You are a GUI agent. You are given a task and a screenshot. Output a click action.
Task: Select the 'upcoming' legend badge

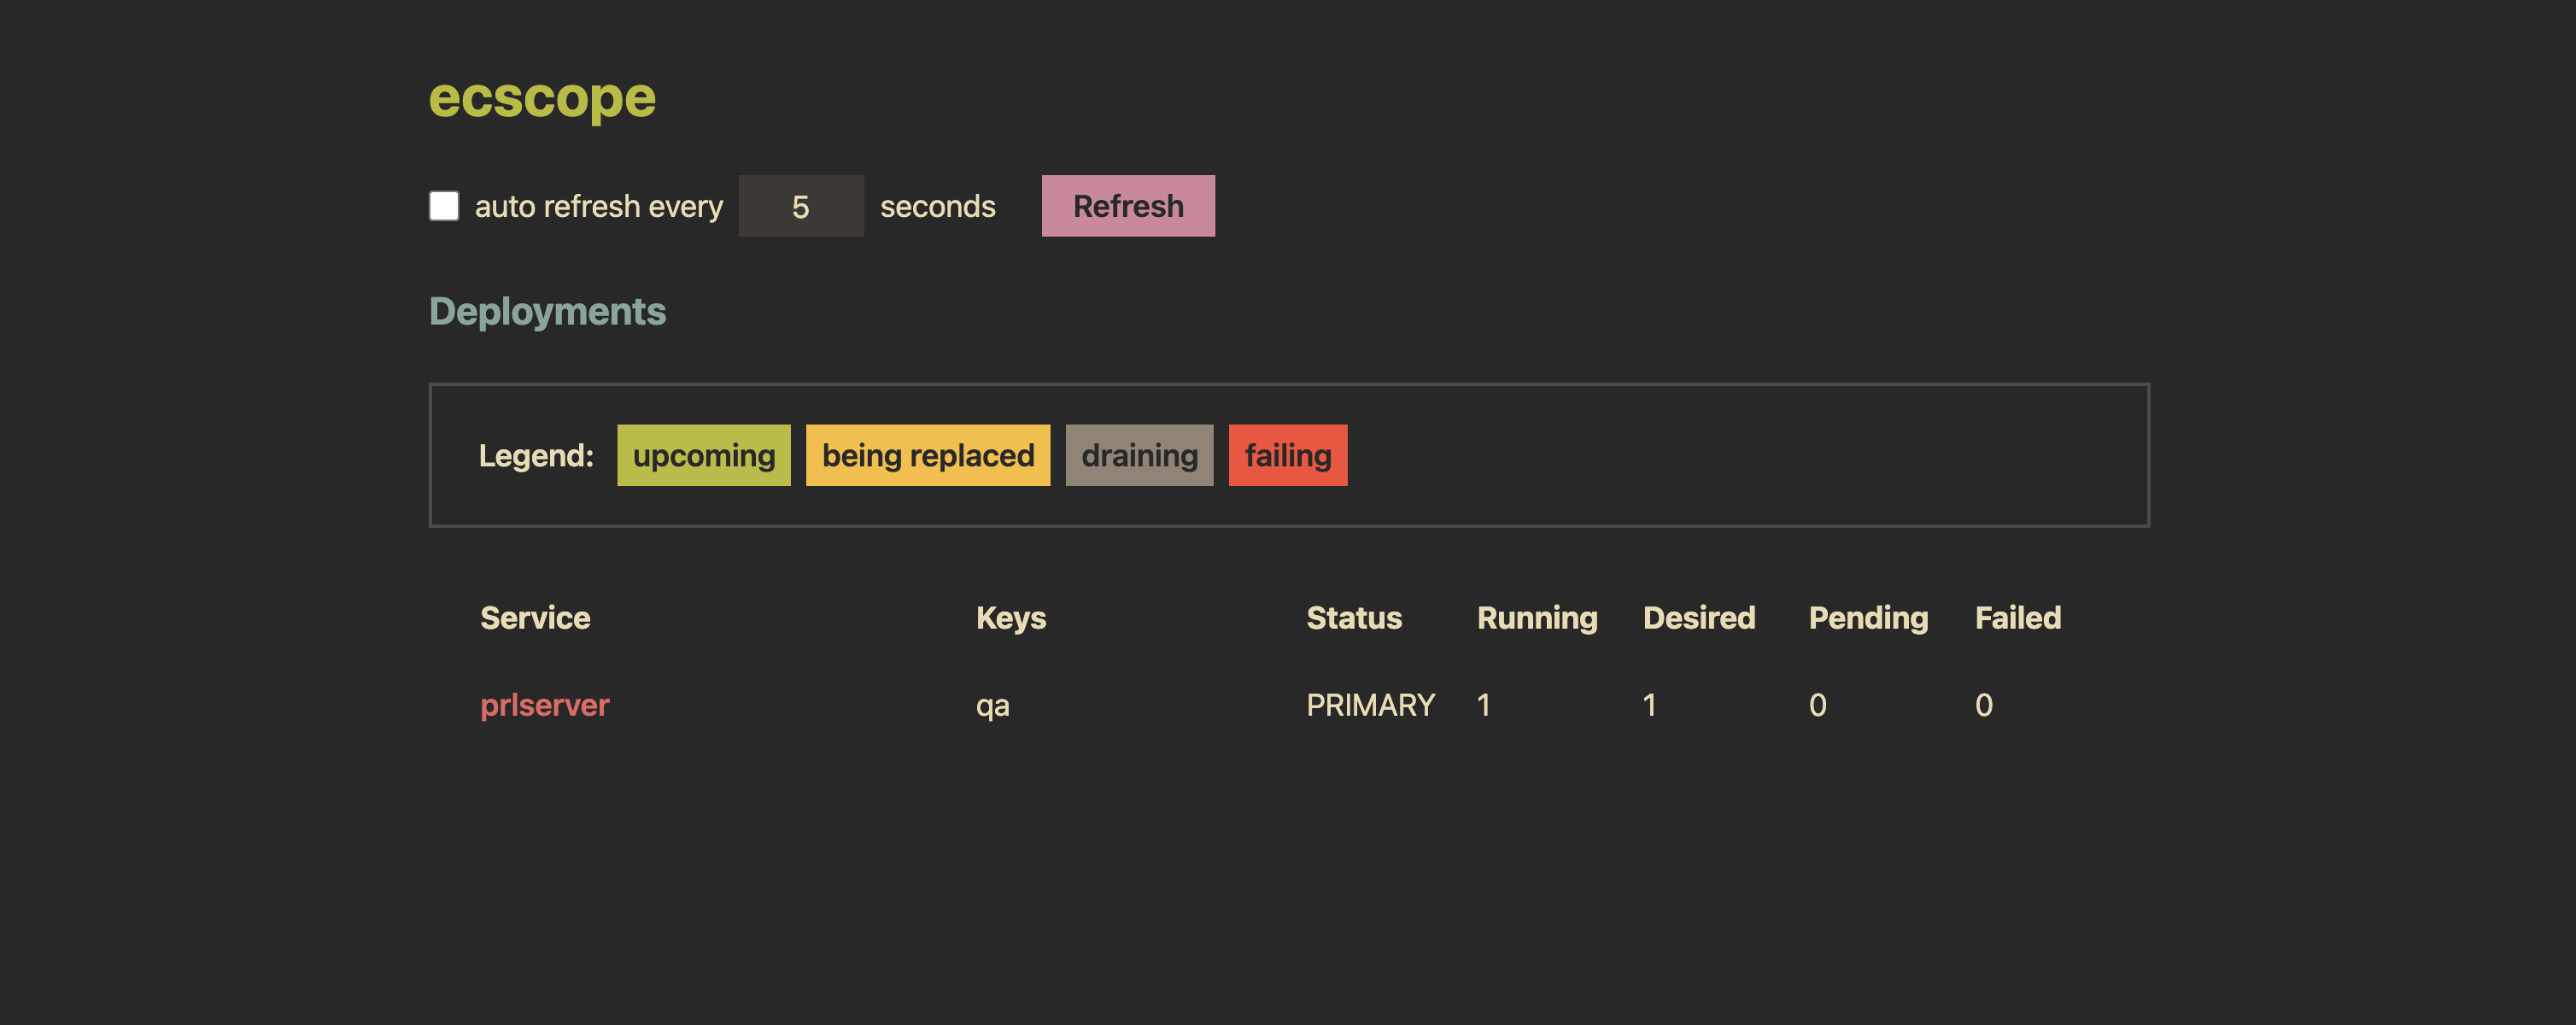(x=703, y=455)
